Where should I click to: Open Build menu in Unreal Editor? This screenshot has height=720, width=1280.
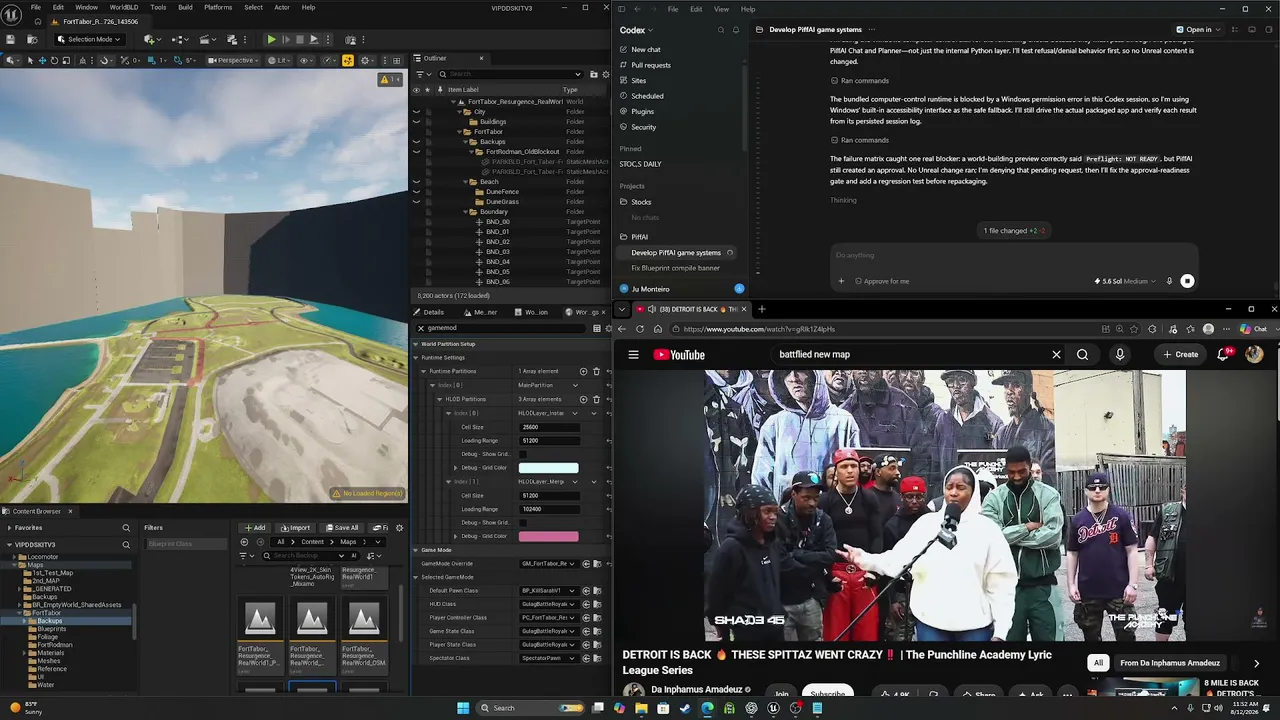coord(185,7)
